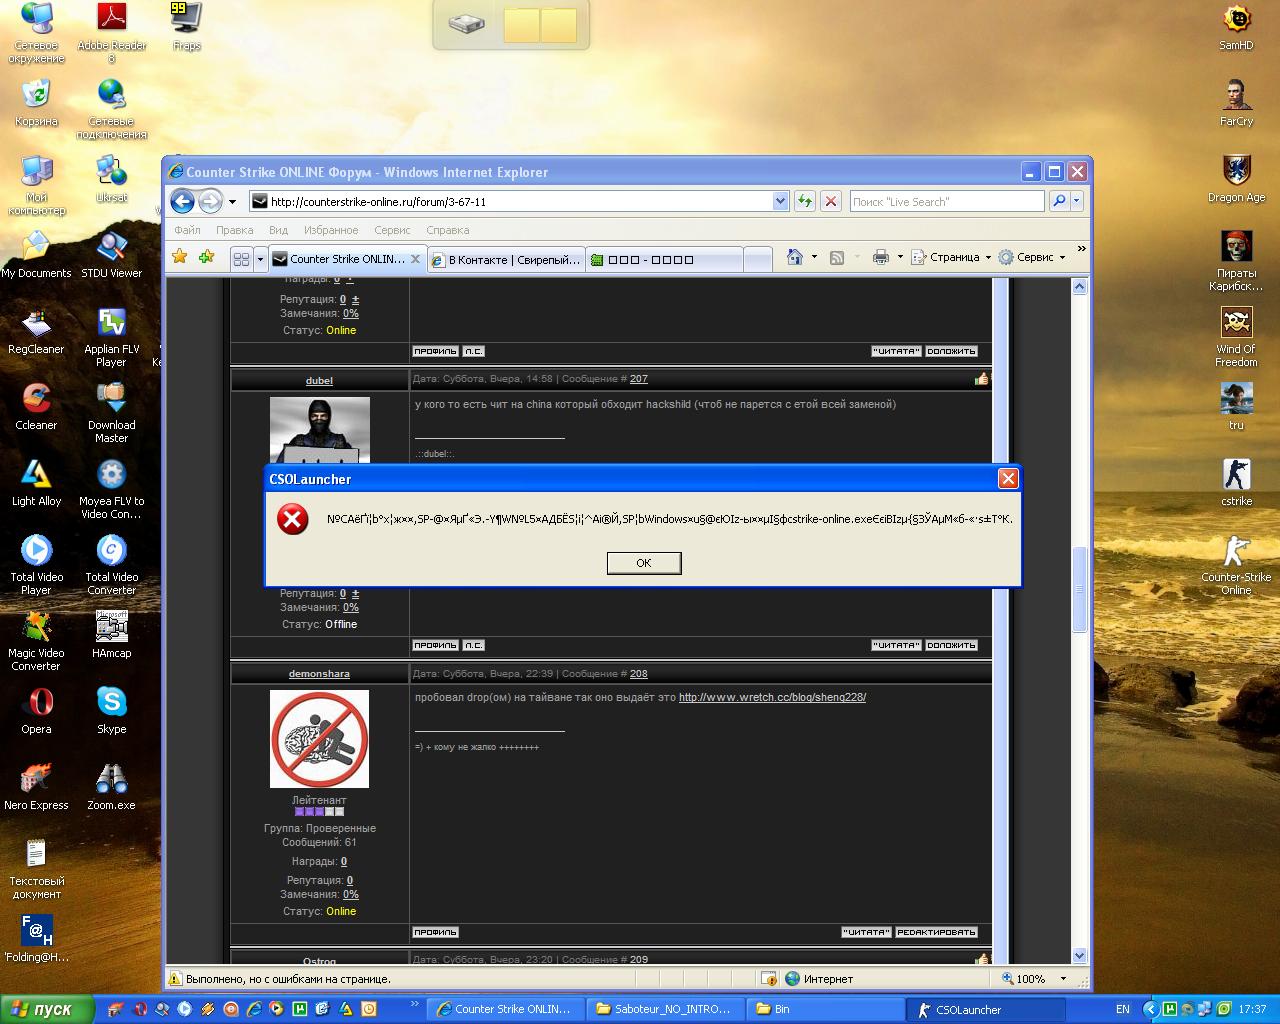Open the Справка menu

(447, 230)
